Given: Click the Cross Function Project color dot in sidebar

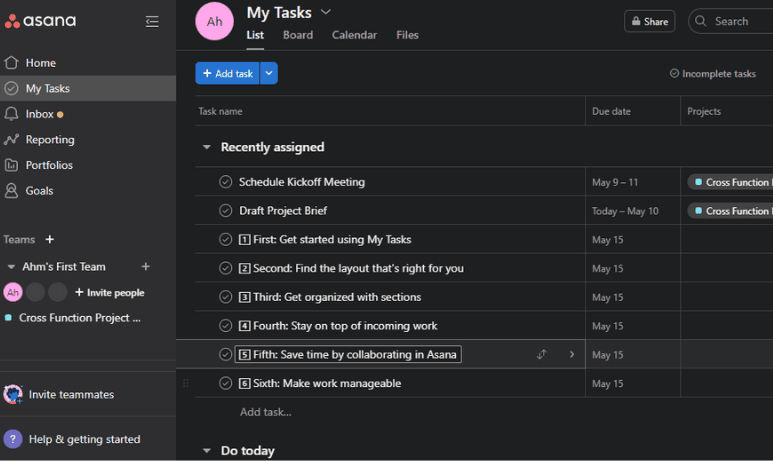Looking at the screenshot, I should point(8,318).
